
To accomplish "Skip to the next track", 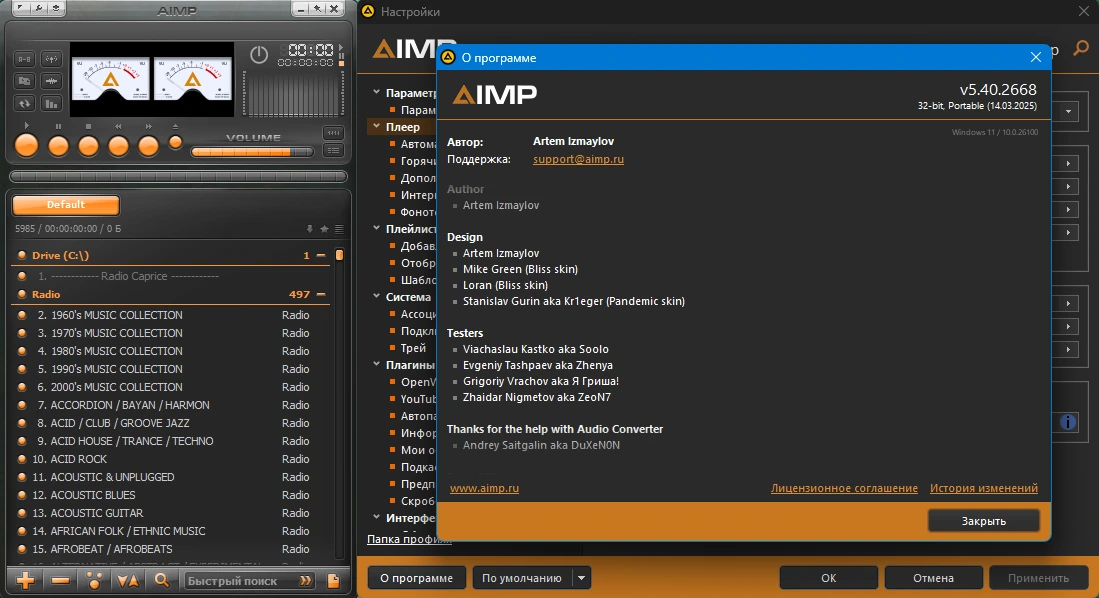I will pos(149,145).
